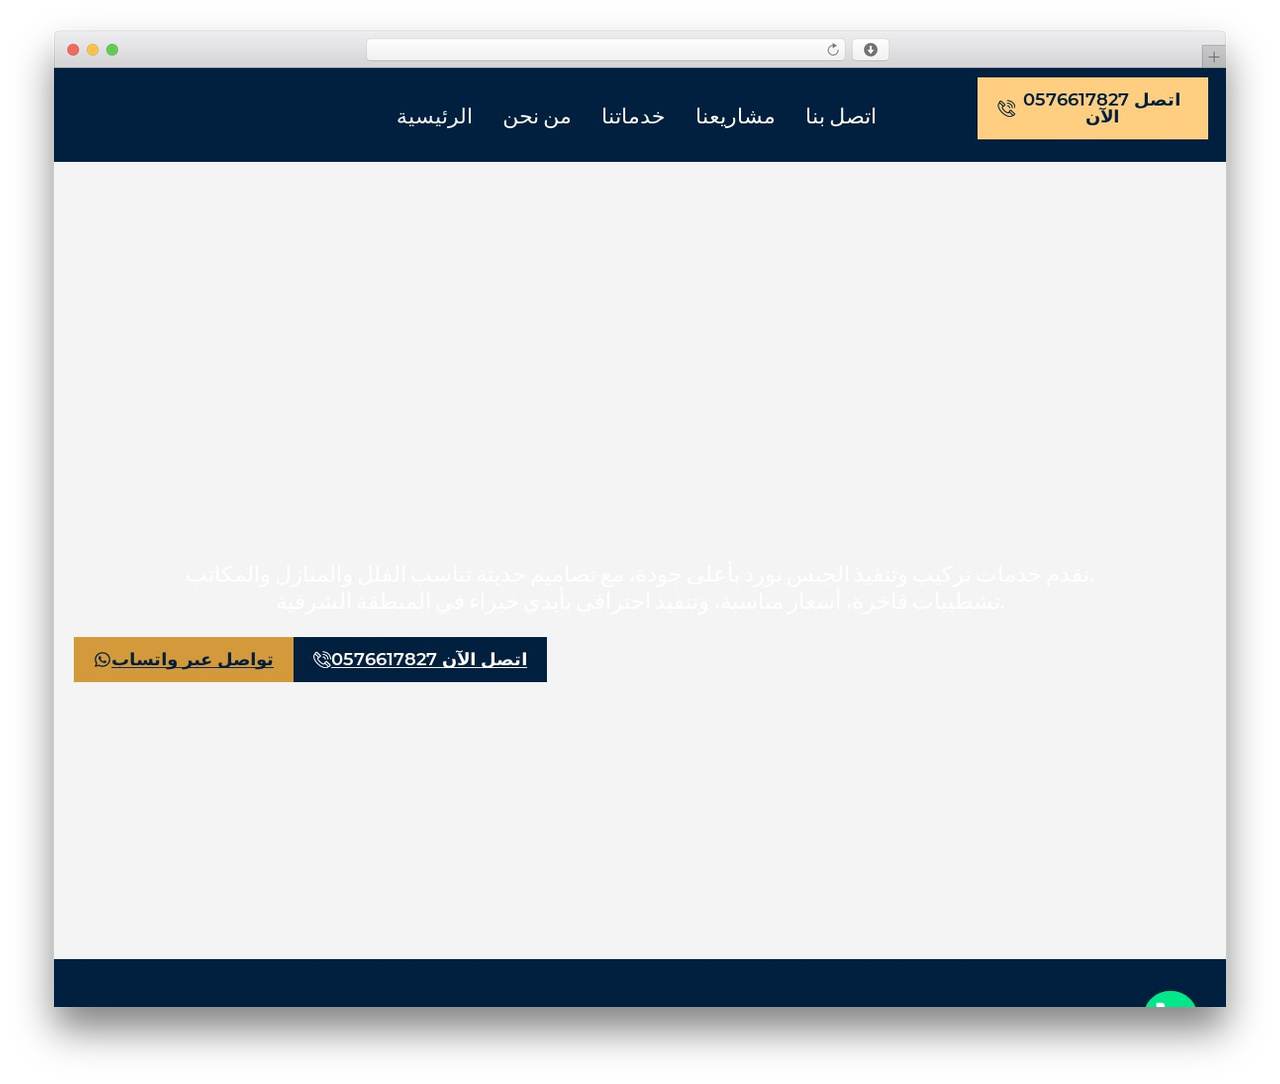The height and width of the screenshot is (1084, 1280).
Task: Click the phone icon in the dark call button
Action: tap(322, 659)
